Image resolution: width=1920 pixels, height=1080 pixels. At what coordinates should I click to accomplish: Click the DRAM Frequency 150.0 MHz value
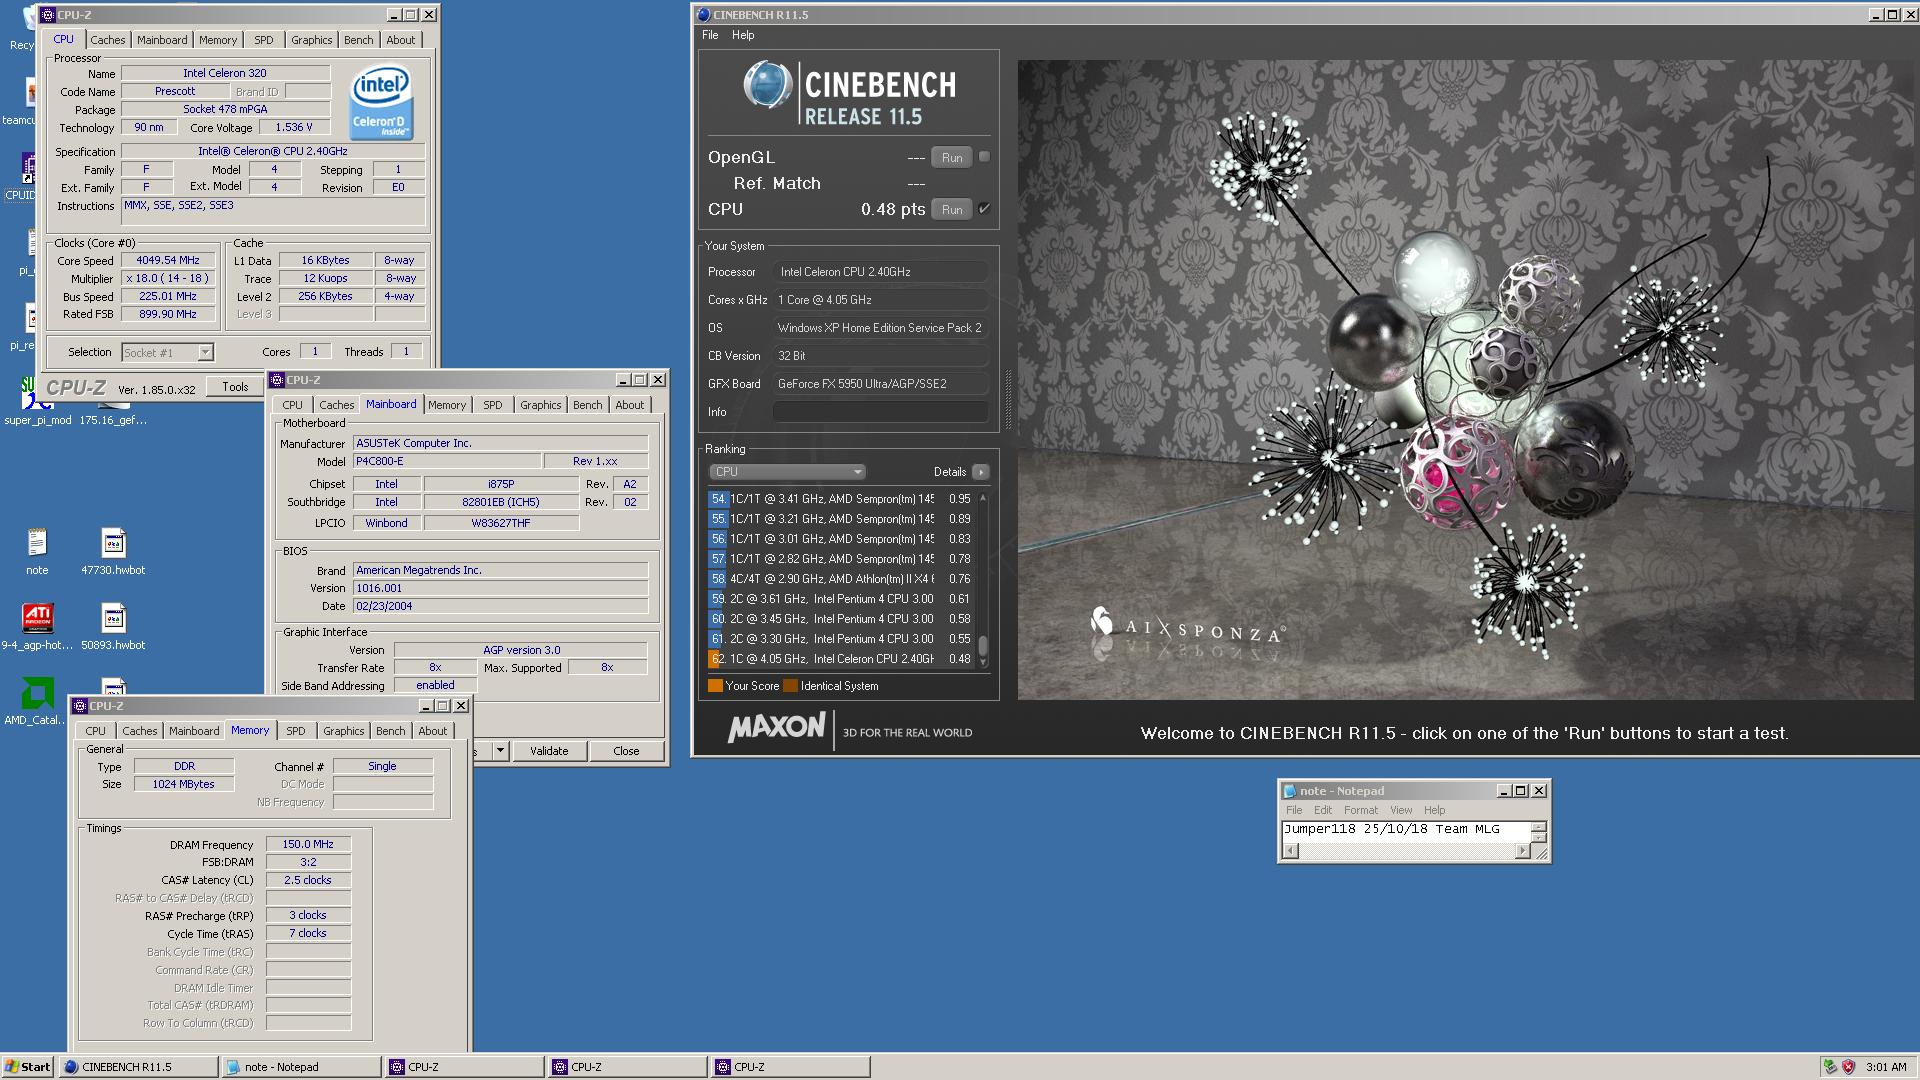308,844
